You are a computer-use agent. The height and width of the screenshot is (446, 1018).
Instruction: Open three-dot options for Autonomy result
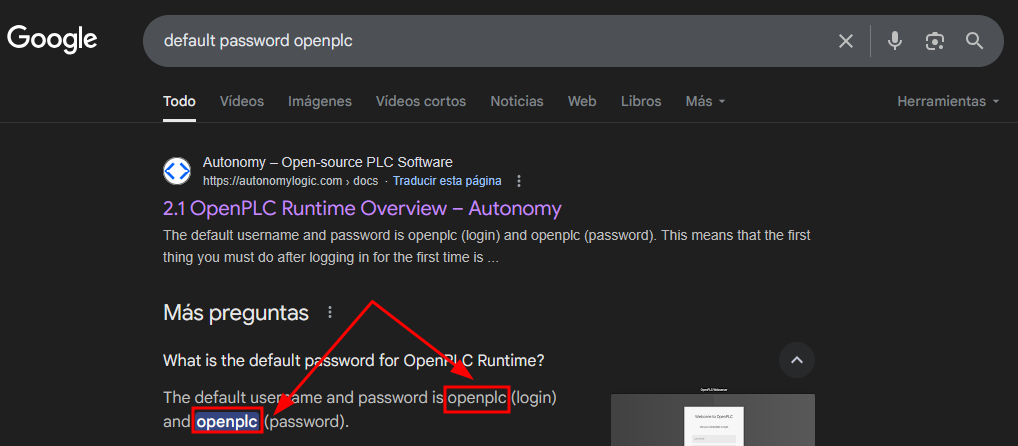(519, 181)
